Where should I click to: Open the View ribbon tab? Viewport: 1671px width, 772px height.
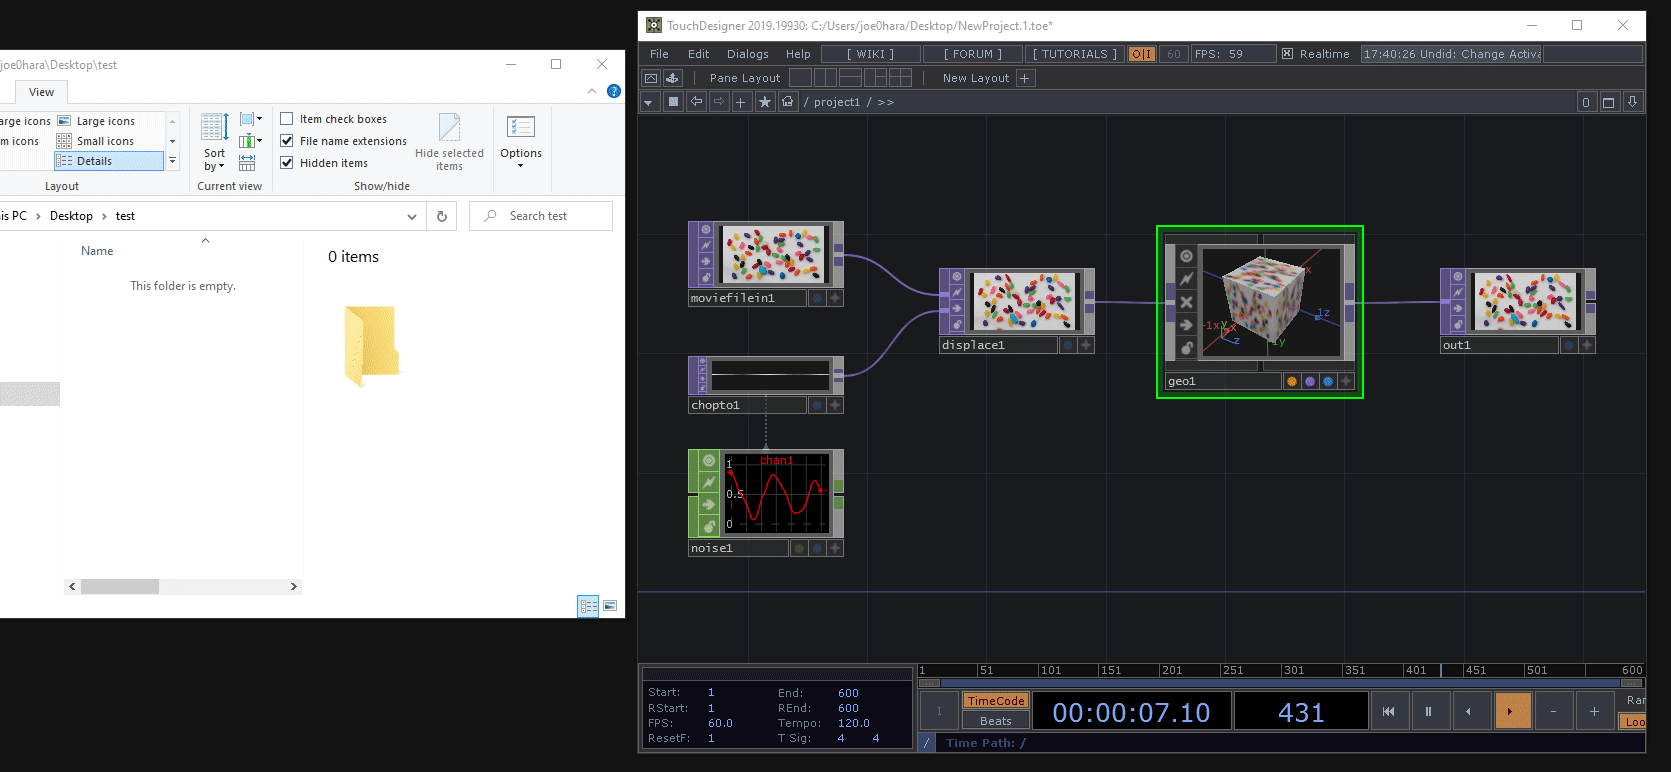tap(41, 92)
